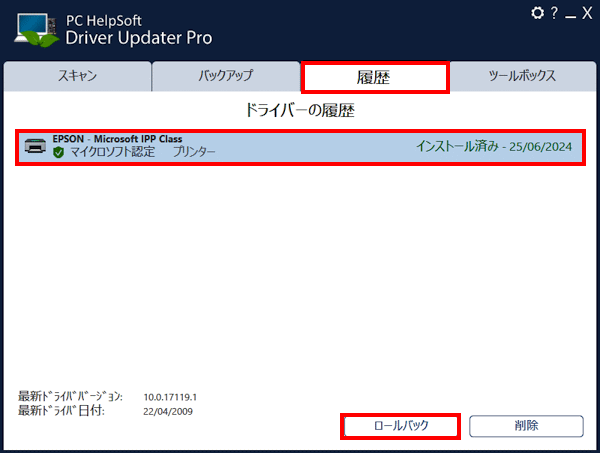Select the 履歴 tab
600x453 pixels.
click(x=375, y=77)
